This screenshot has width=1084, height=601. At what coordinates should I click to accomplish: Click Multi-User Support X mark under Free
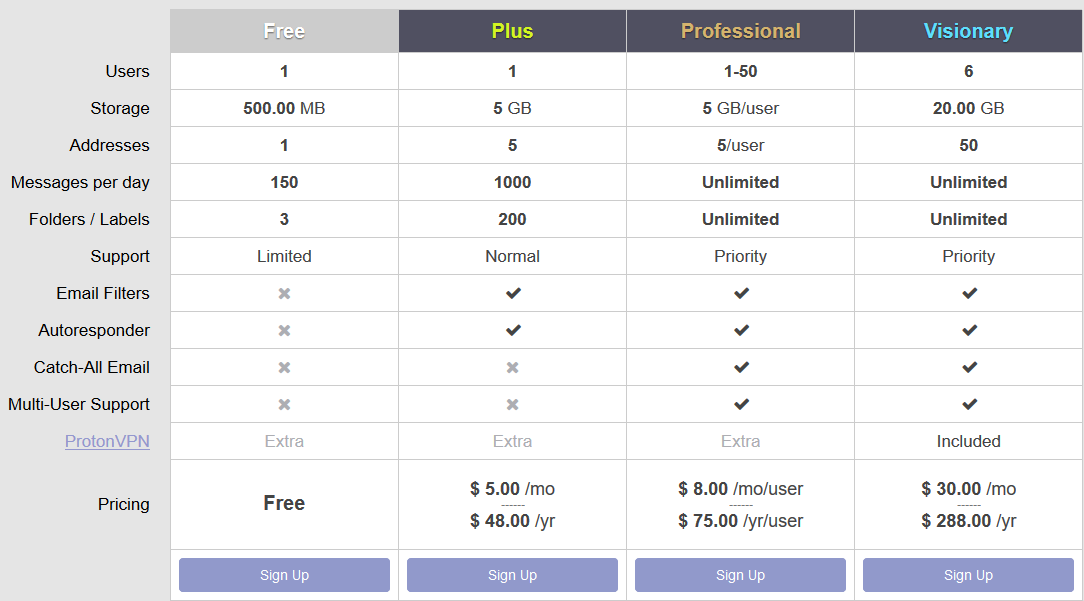tap(284, 404)
